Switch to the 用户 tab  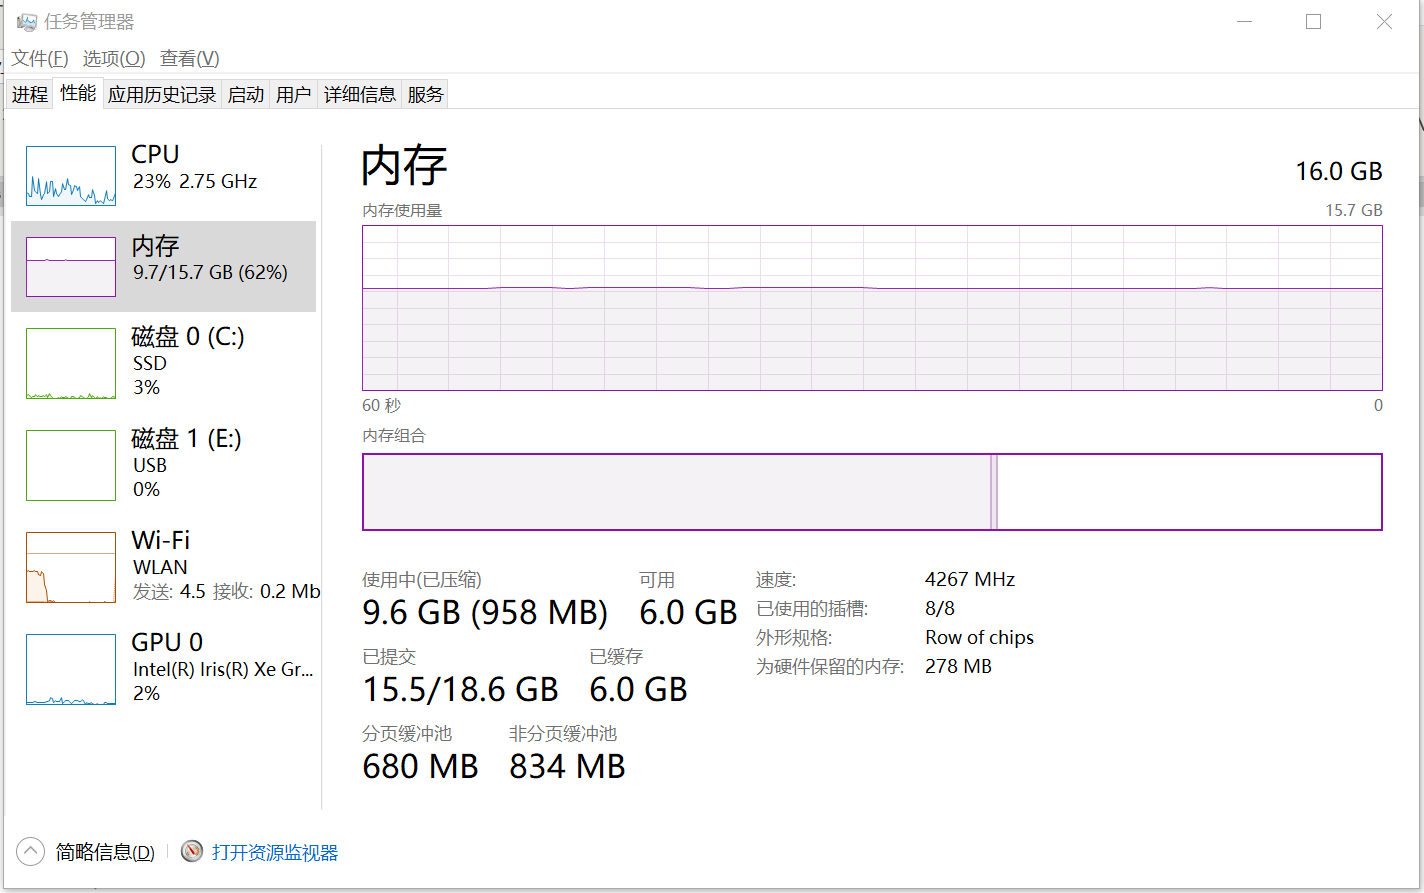click(294, 95)
